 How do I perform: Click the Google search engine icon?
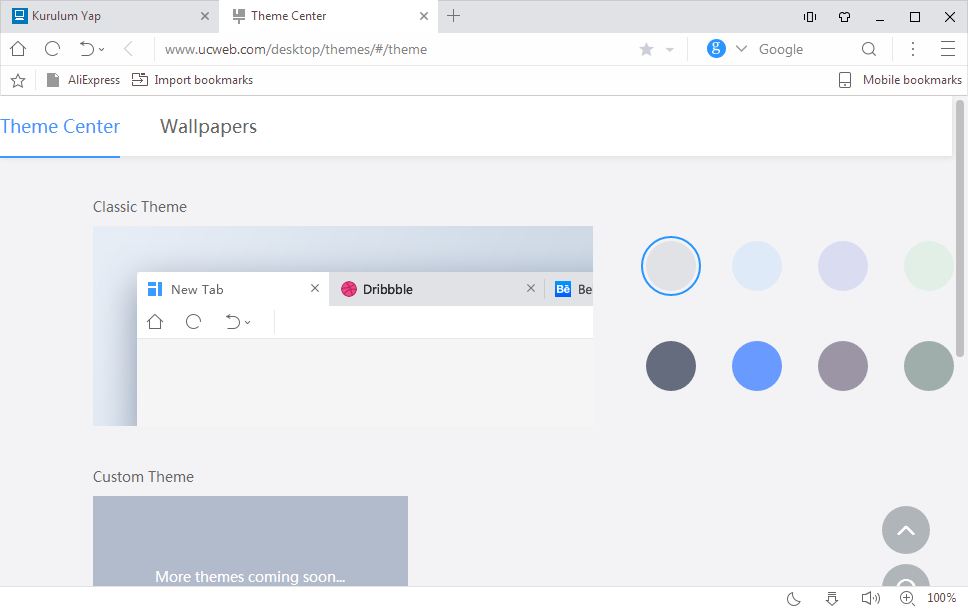(x=716, y=49)
